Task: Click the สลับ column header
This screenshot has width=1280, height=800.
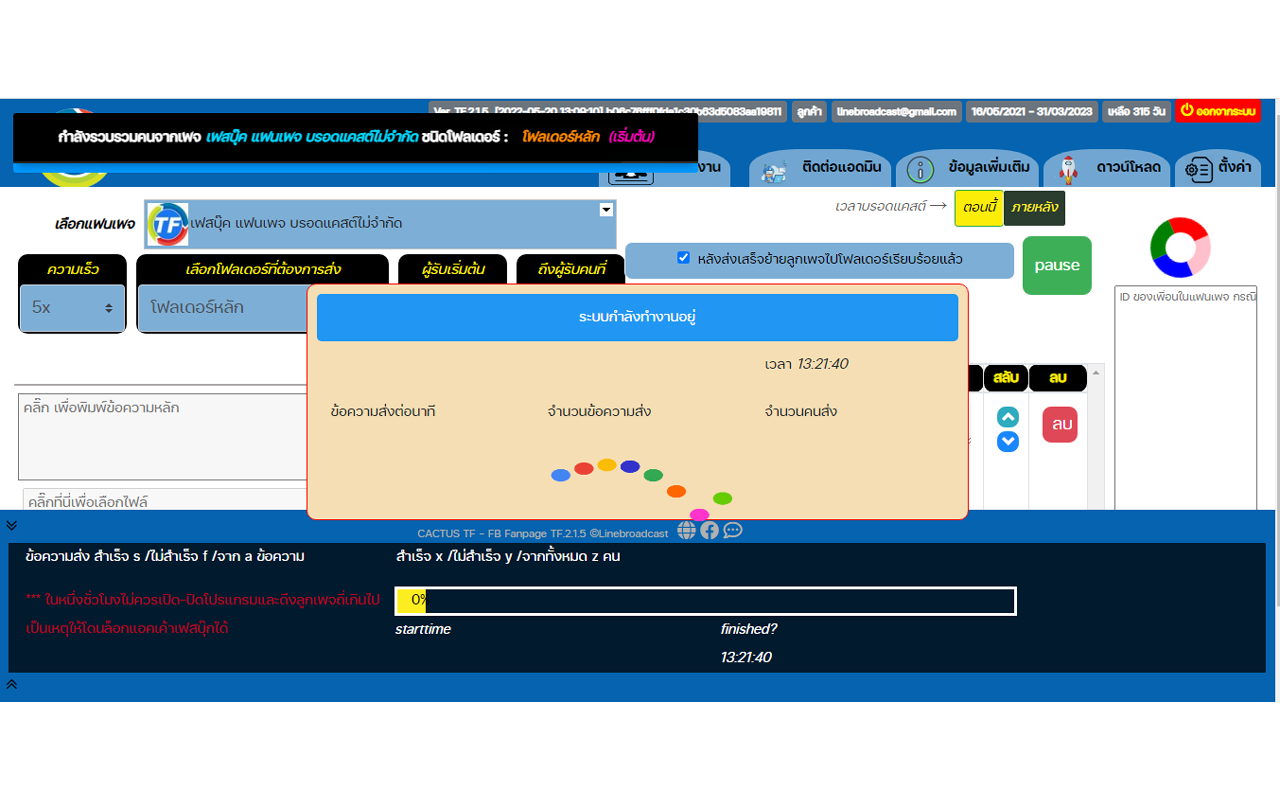Action: coord(1006,378)
